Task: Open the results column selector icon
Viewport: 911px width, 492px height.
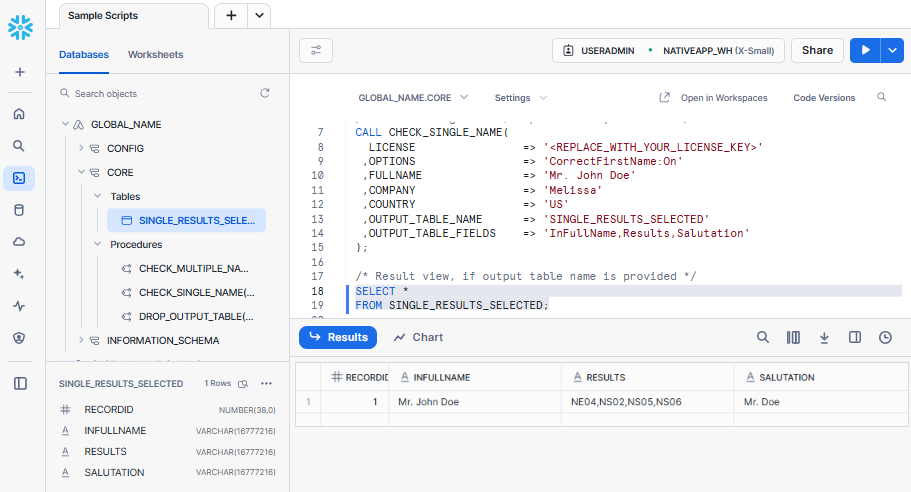Action: pos(793,337)
